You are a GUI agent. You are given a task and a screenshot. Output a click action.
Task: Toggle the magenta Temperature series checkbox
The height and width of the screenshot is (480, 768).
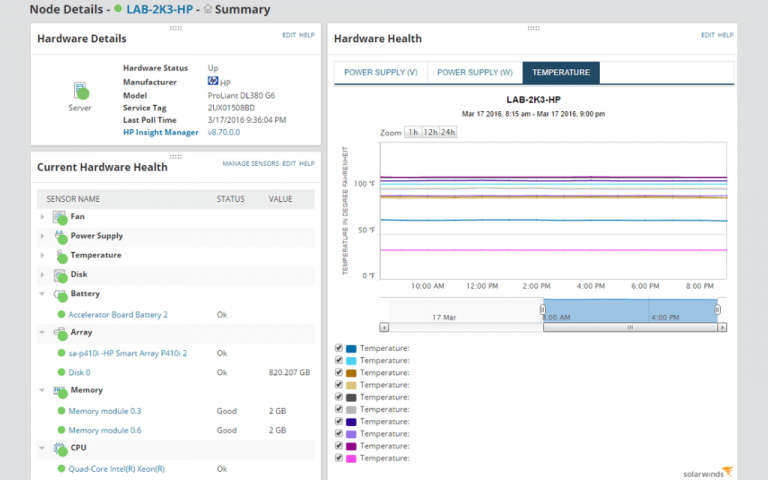(x=339, y=458)
